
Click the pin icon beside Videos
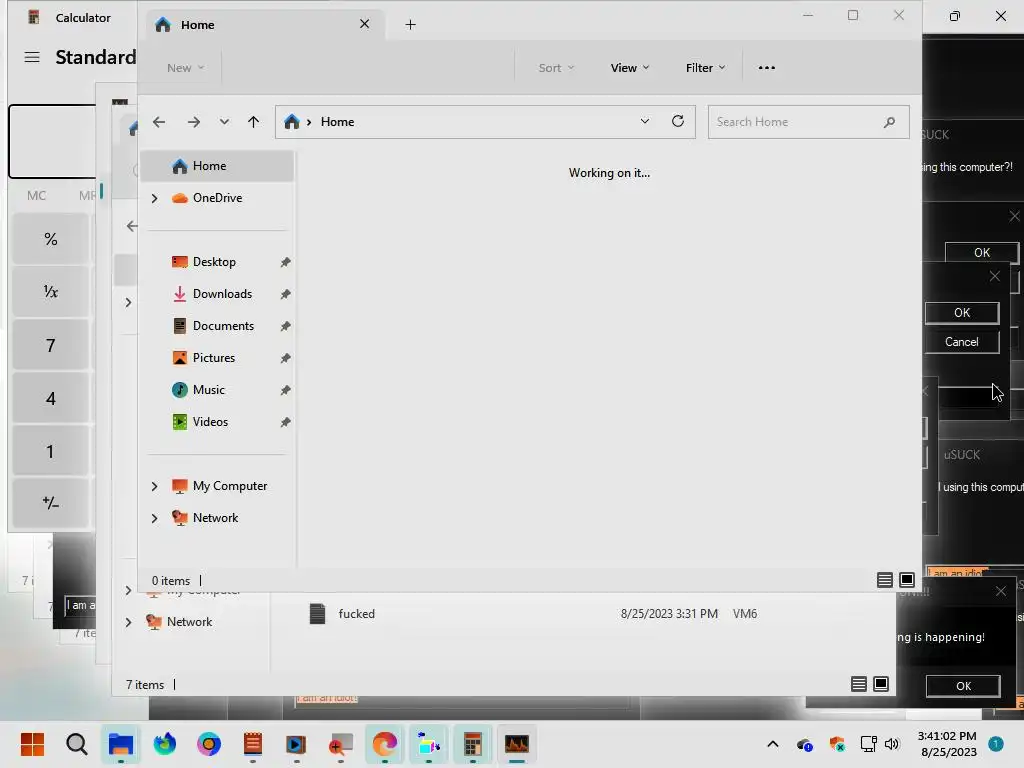pos(285,422)
